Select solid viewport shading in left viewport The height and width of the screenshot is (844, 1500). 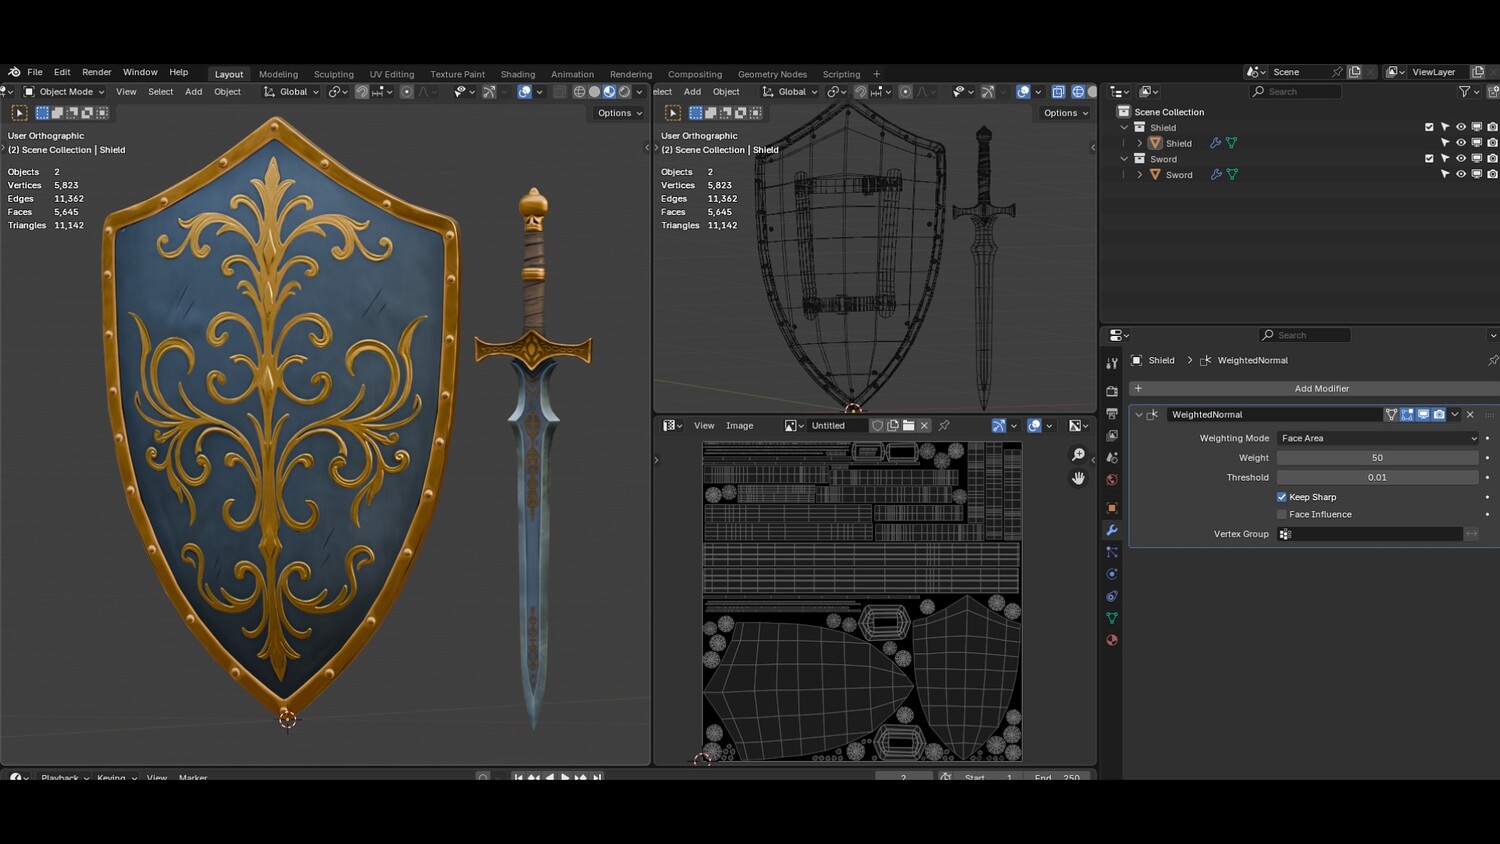click(594, 92)
